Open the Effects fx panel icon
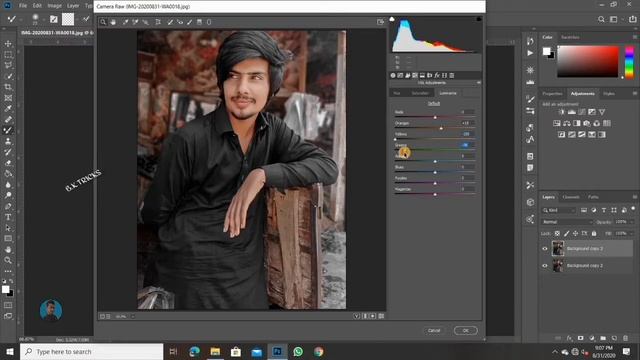Screen dimensions: 640x360 coord(437,76)
